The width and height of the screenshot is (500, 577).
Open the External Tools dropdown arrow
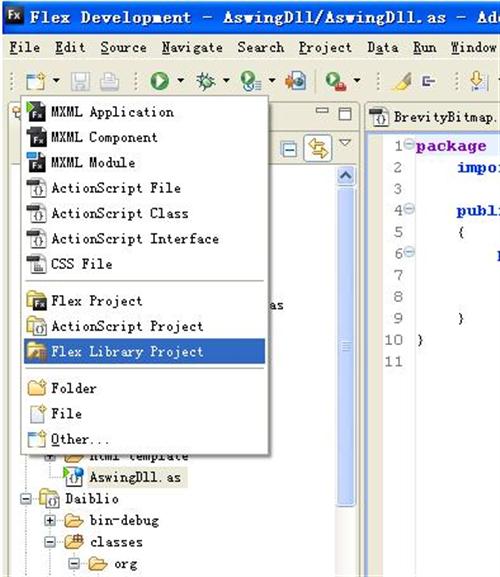357,79
